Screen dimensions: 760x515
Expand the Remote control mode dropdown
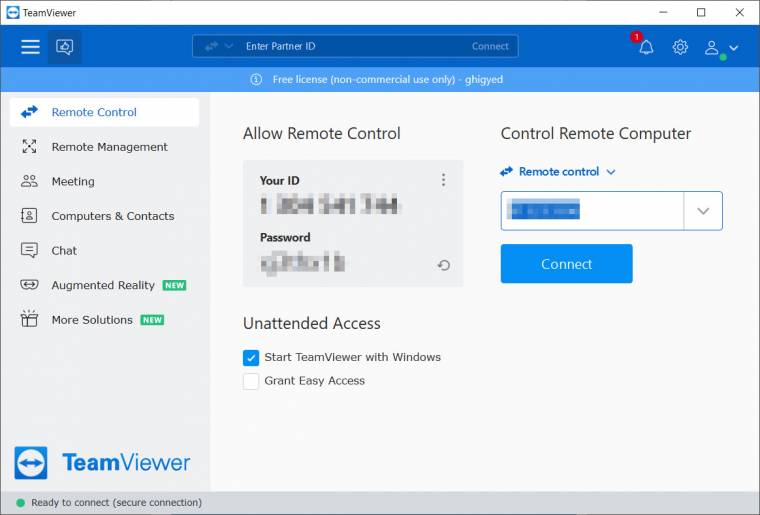(558, 172)
